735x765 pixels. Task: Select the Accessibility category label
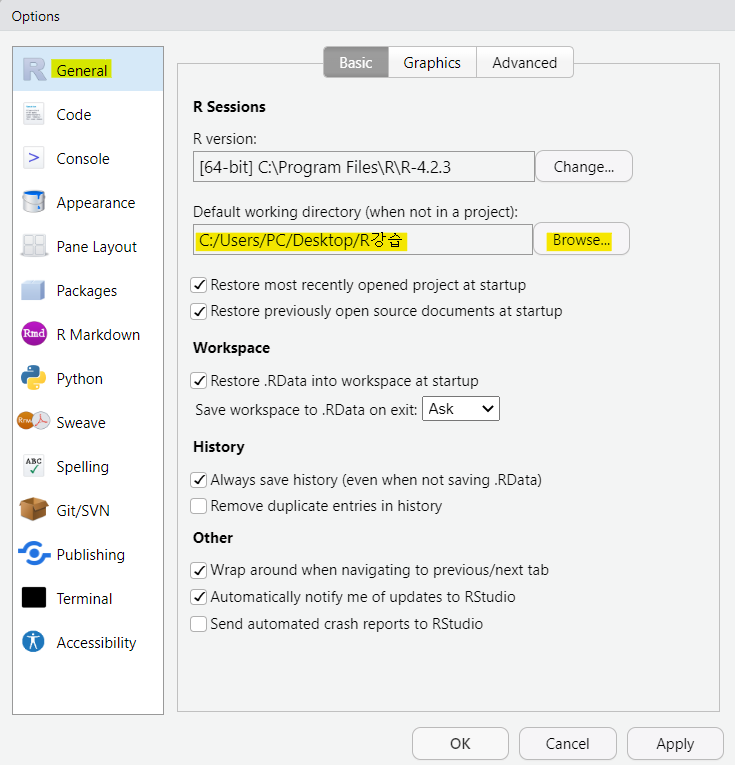96,643
